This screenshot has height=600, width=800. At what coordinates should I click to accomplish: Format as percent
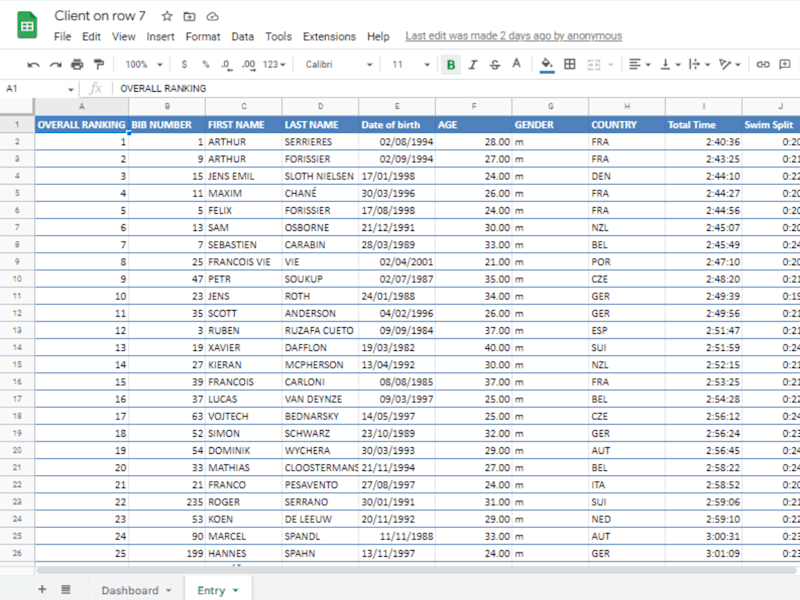[x=206, y=64]
